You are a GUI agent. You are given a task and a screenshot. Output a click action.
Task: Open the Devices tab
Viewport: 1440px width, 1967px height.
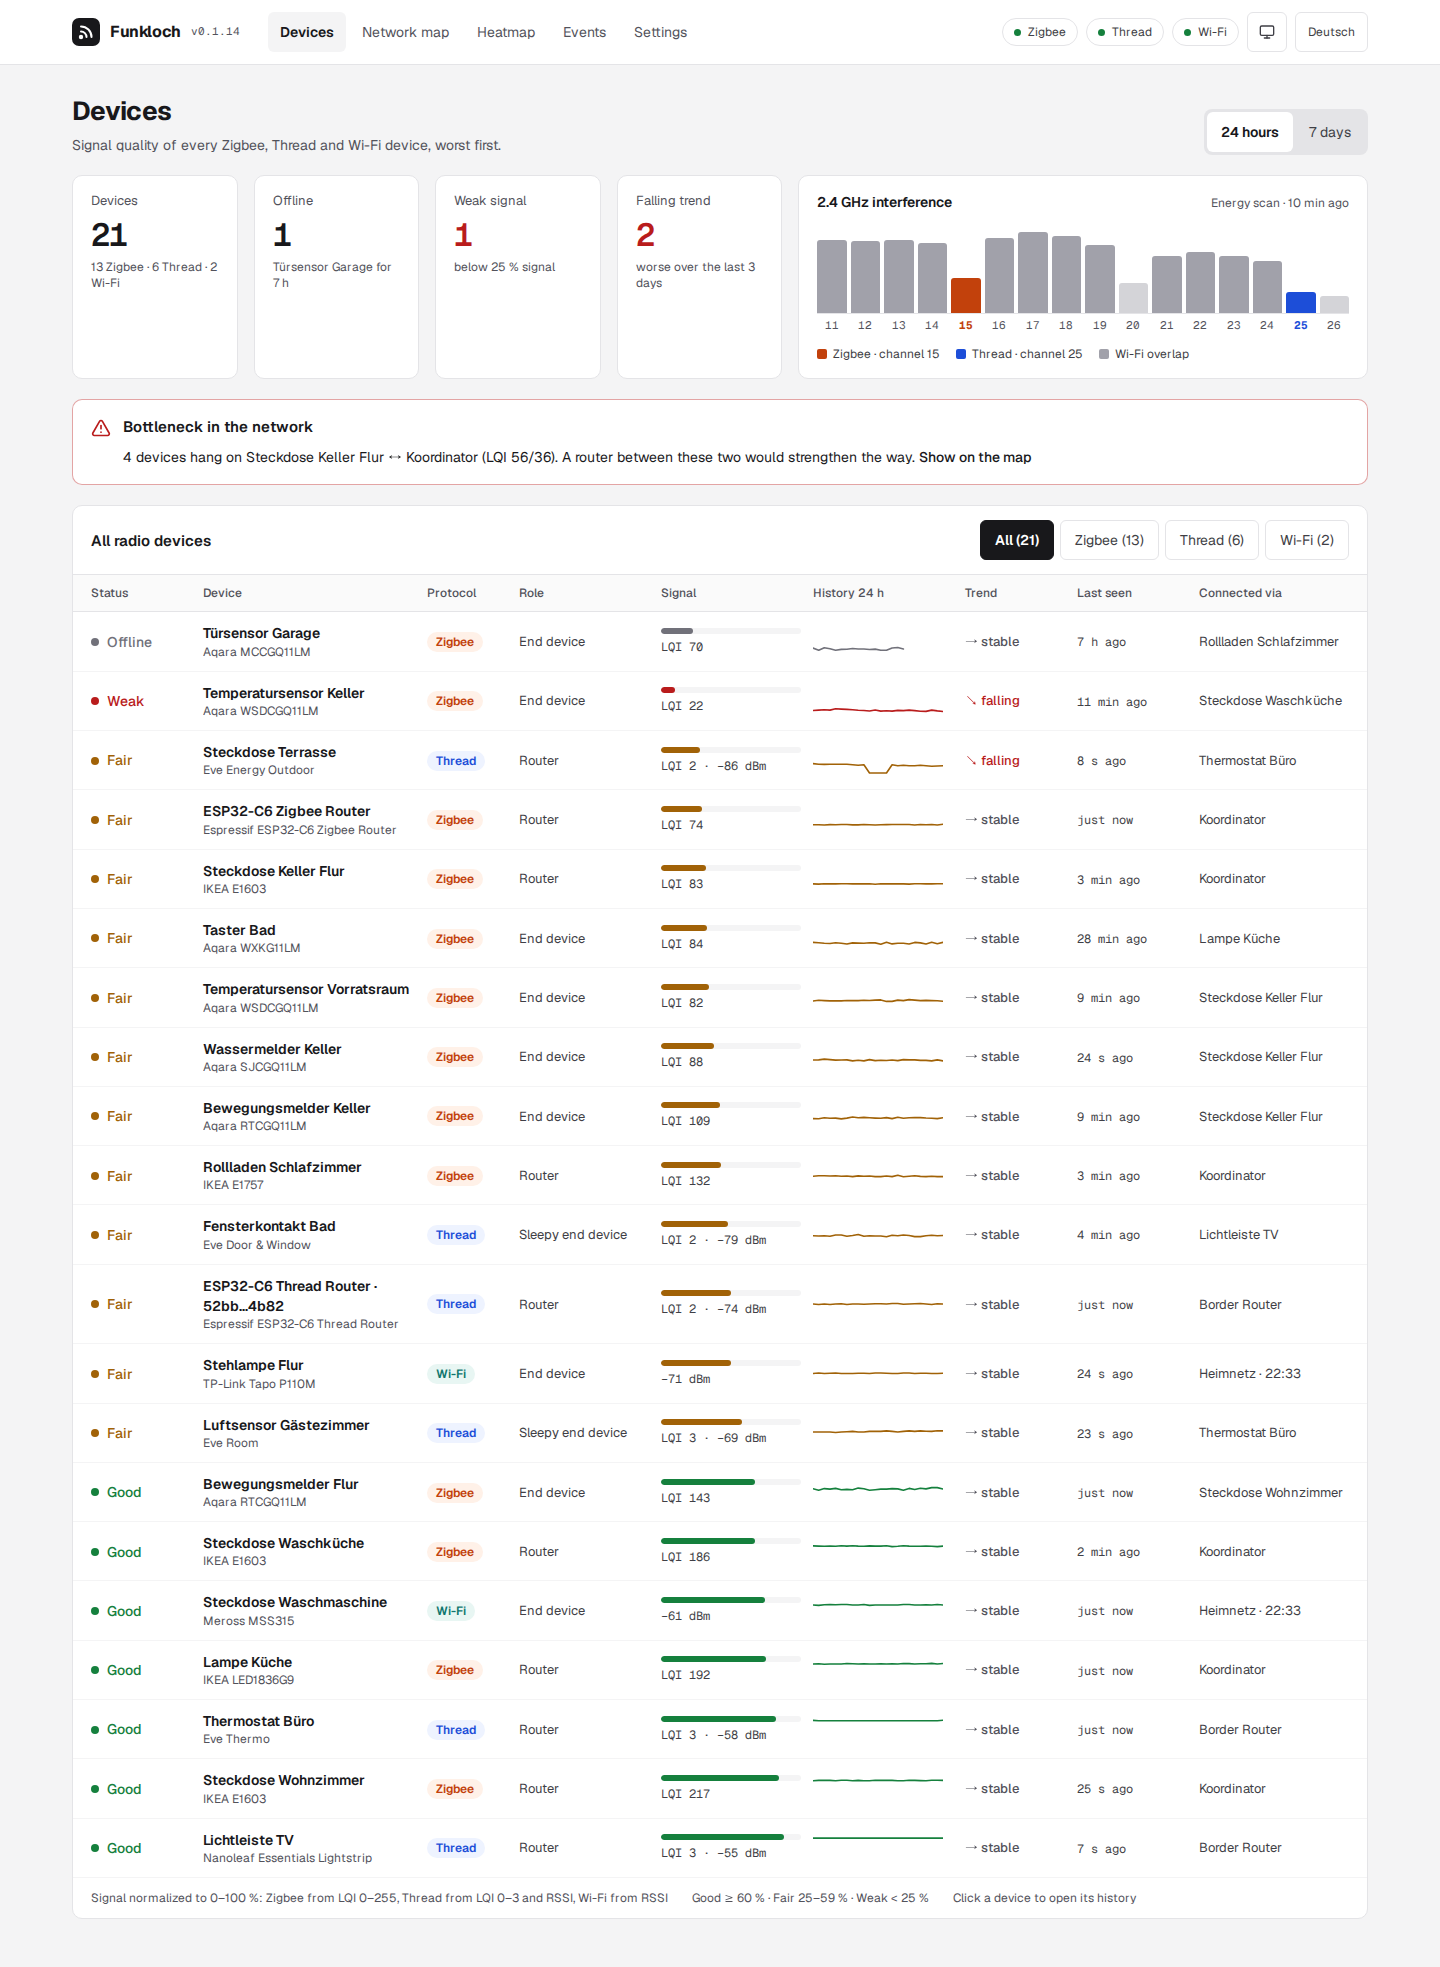[x=307, y=32]
